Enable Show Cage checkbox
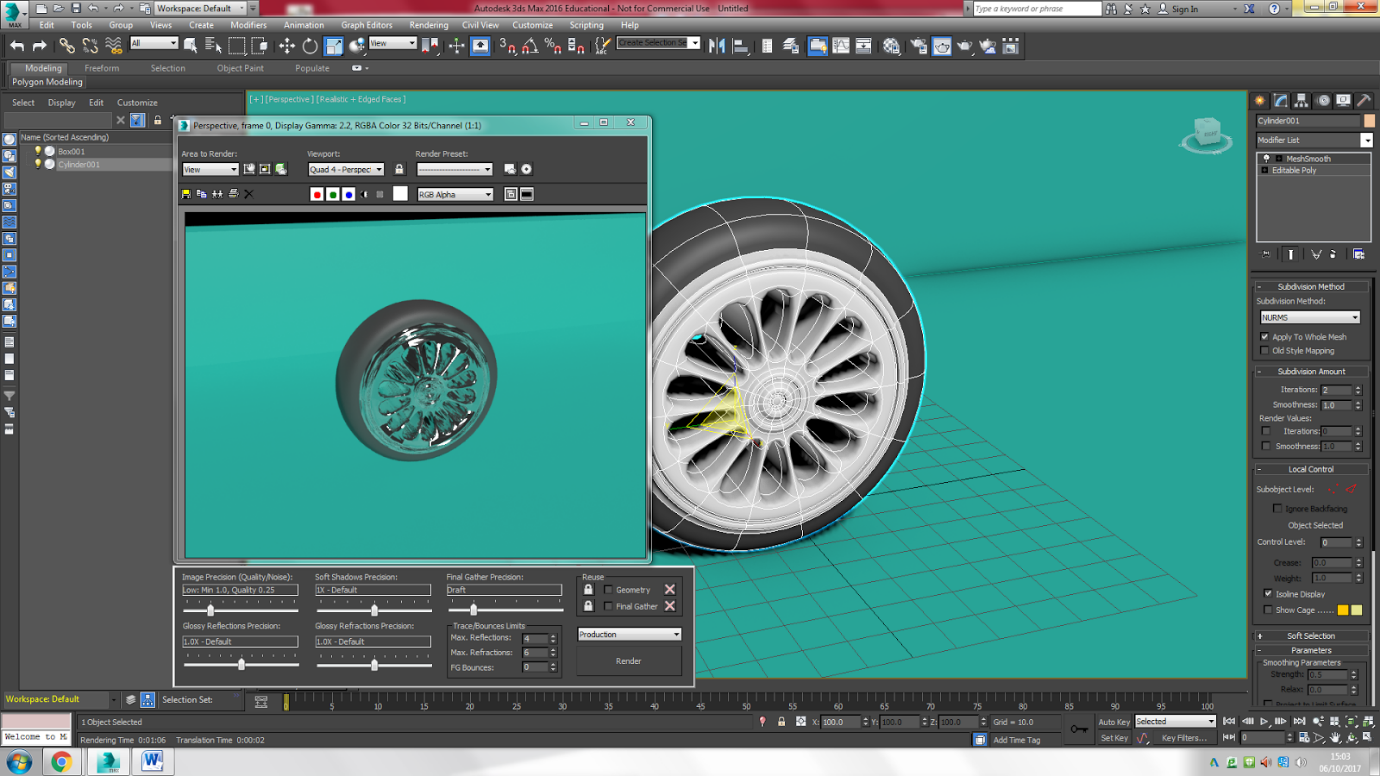The width and height of the screenshot is (1380, 776). (x=1268, y=610)
